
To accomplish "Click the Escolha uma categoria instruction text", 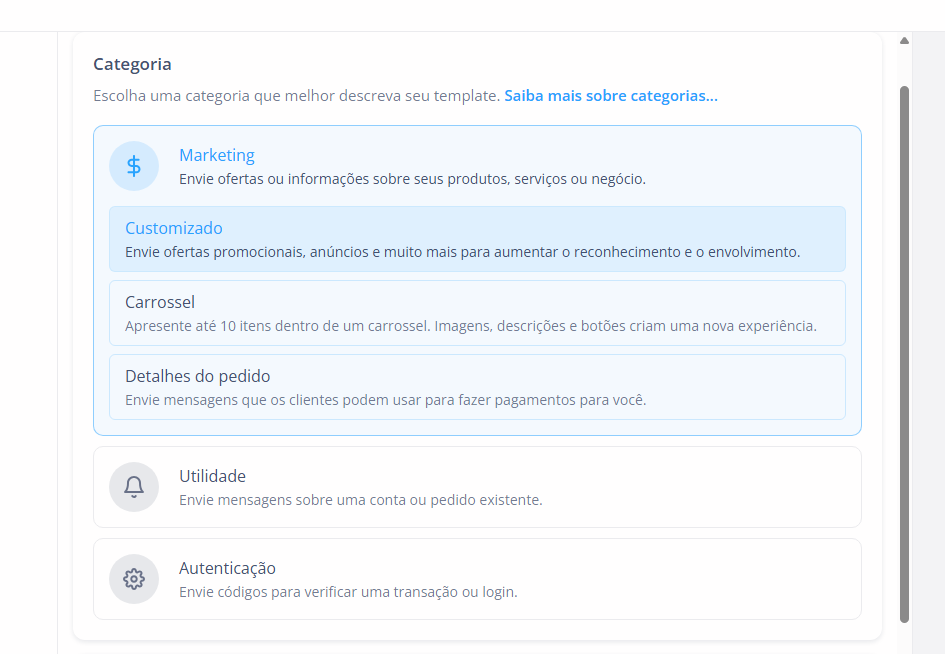I will tap(296, 96).
